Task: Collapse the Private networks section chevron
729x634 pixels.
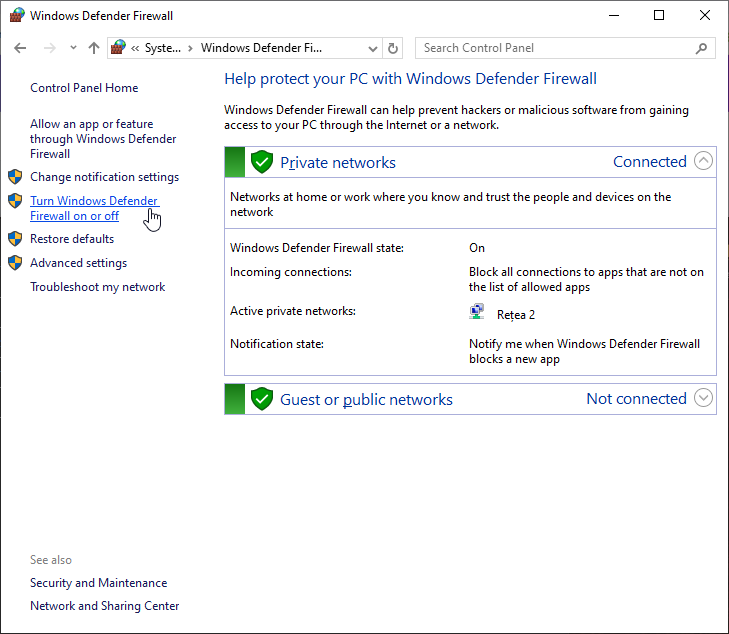Action: pyautogui.click(x=703, y=161)
